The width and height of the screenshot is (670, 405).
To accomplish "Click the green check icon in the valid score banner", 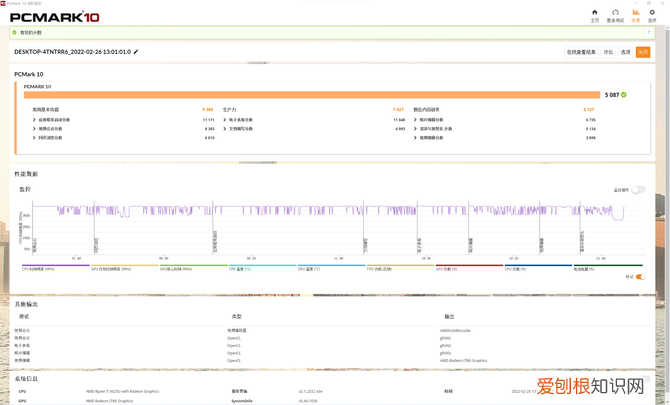I will pos(14,33).
